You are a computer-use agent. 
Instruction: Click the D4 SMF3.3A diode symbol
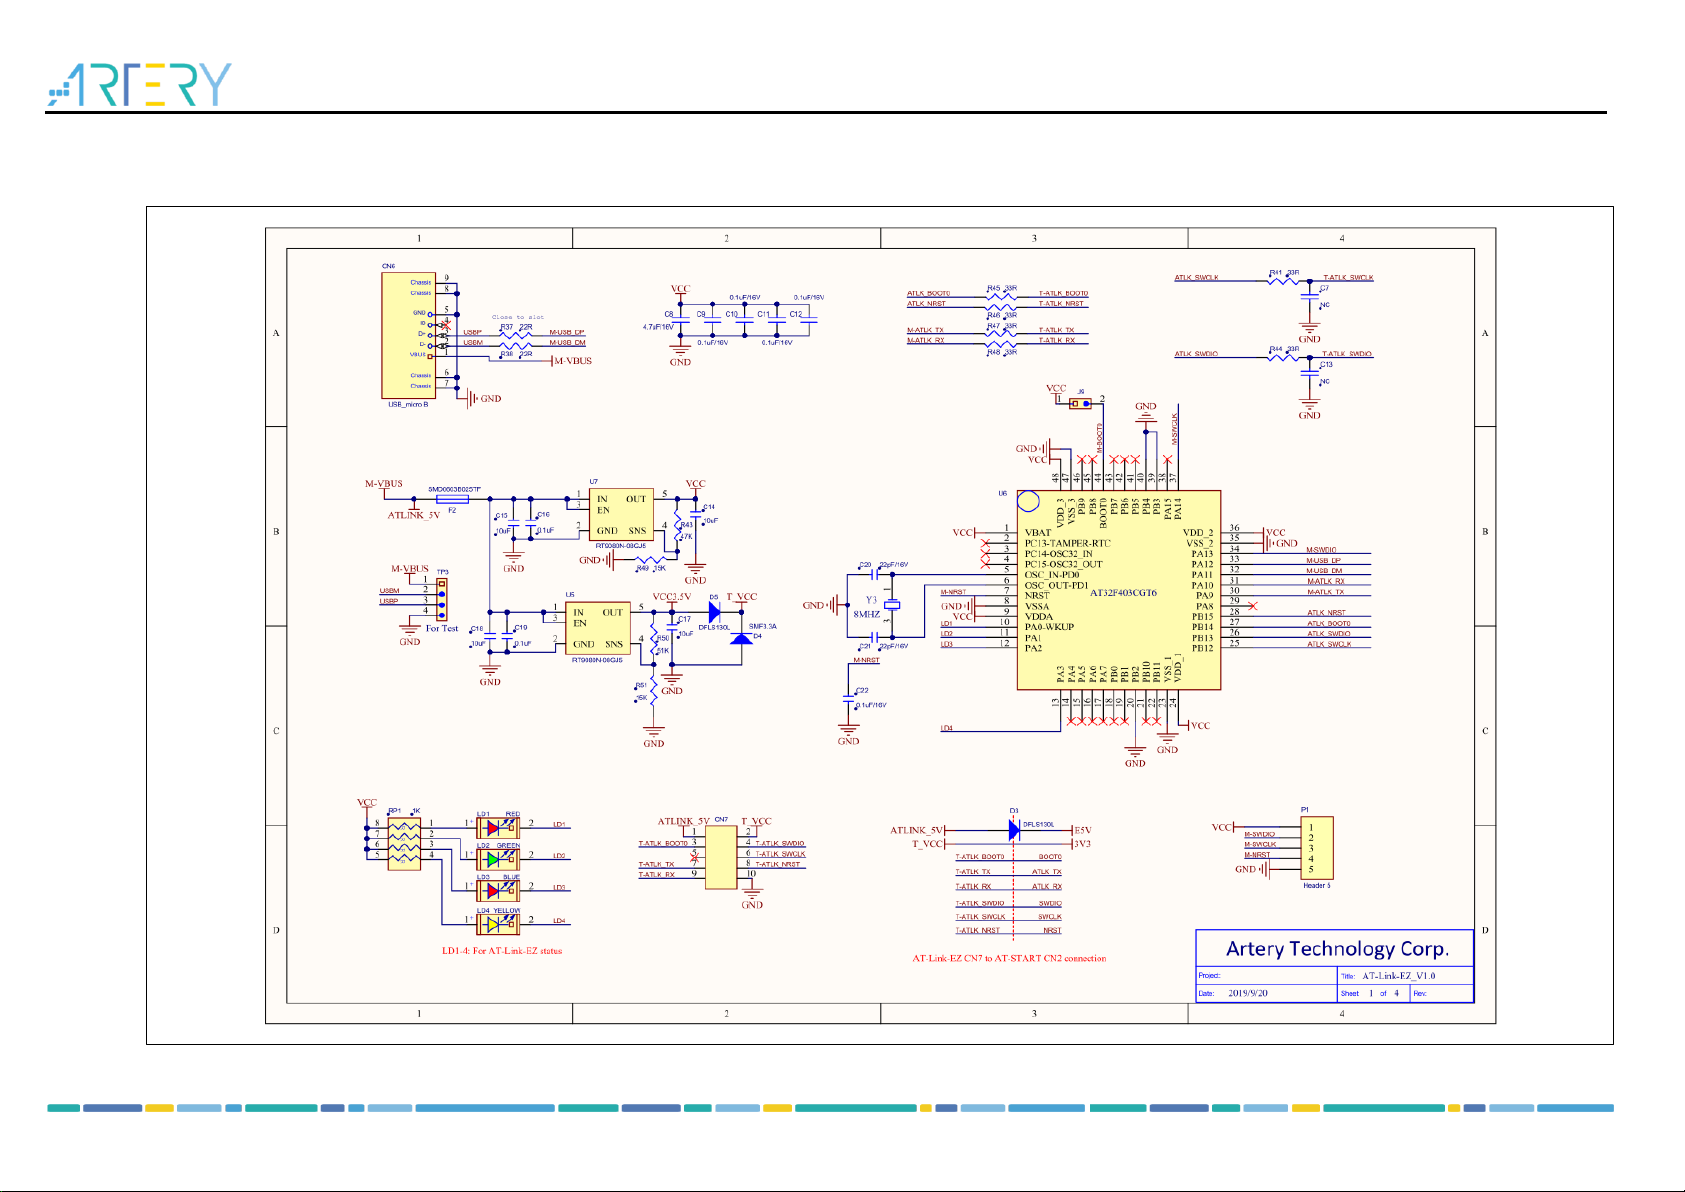[741, 637]
